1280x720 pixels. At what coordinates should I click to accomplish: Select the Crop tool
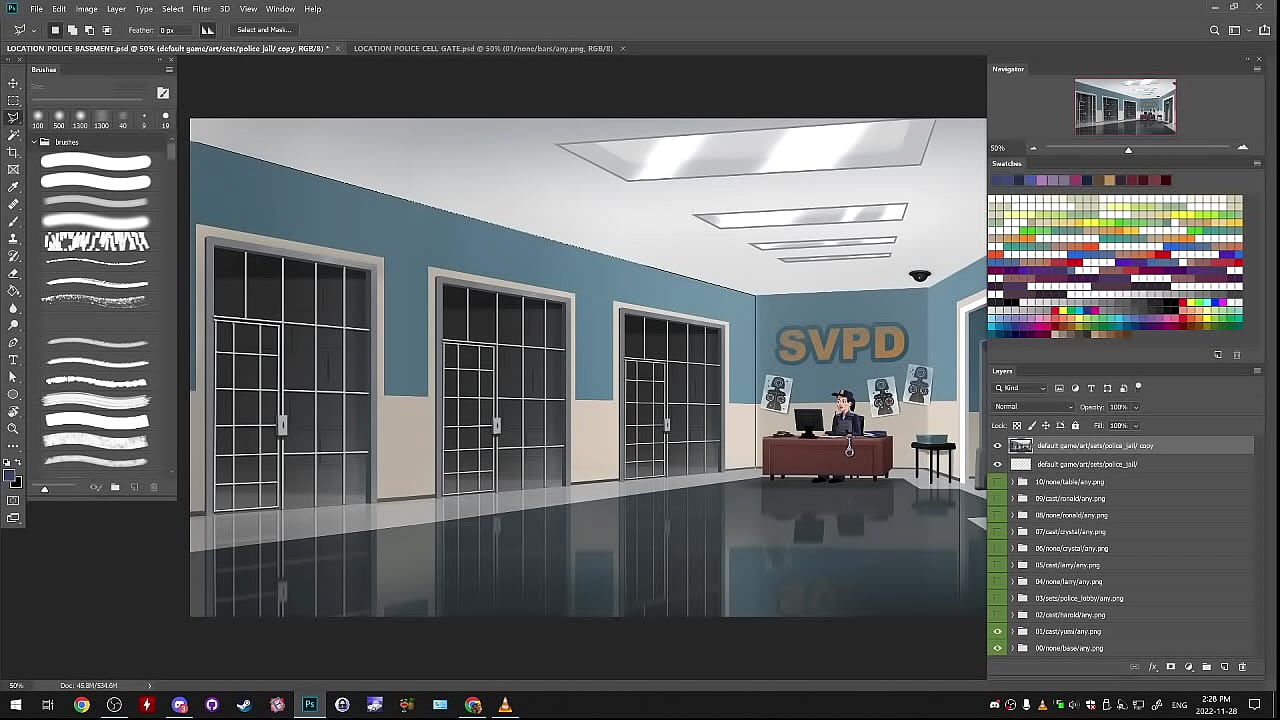[x=13, y=152]
